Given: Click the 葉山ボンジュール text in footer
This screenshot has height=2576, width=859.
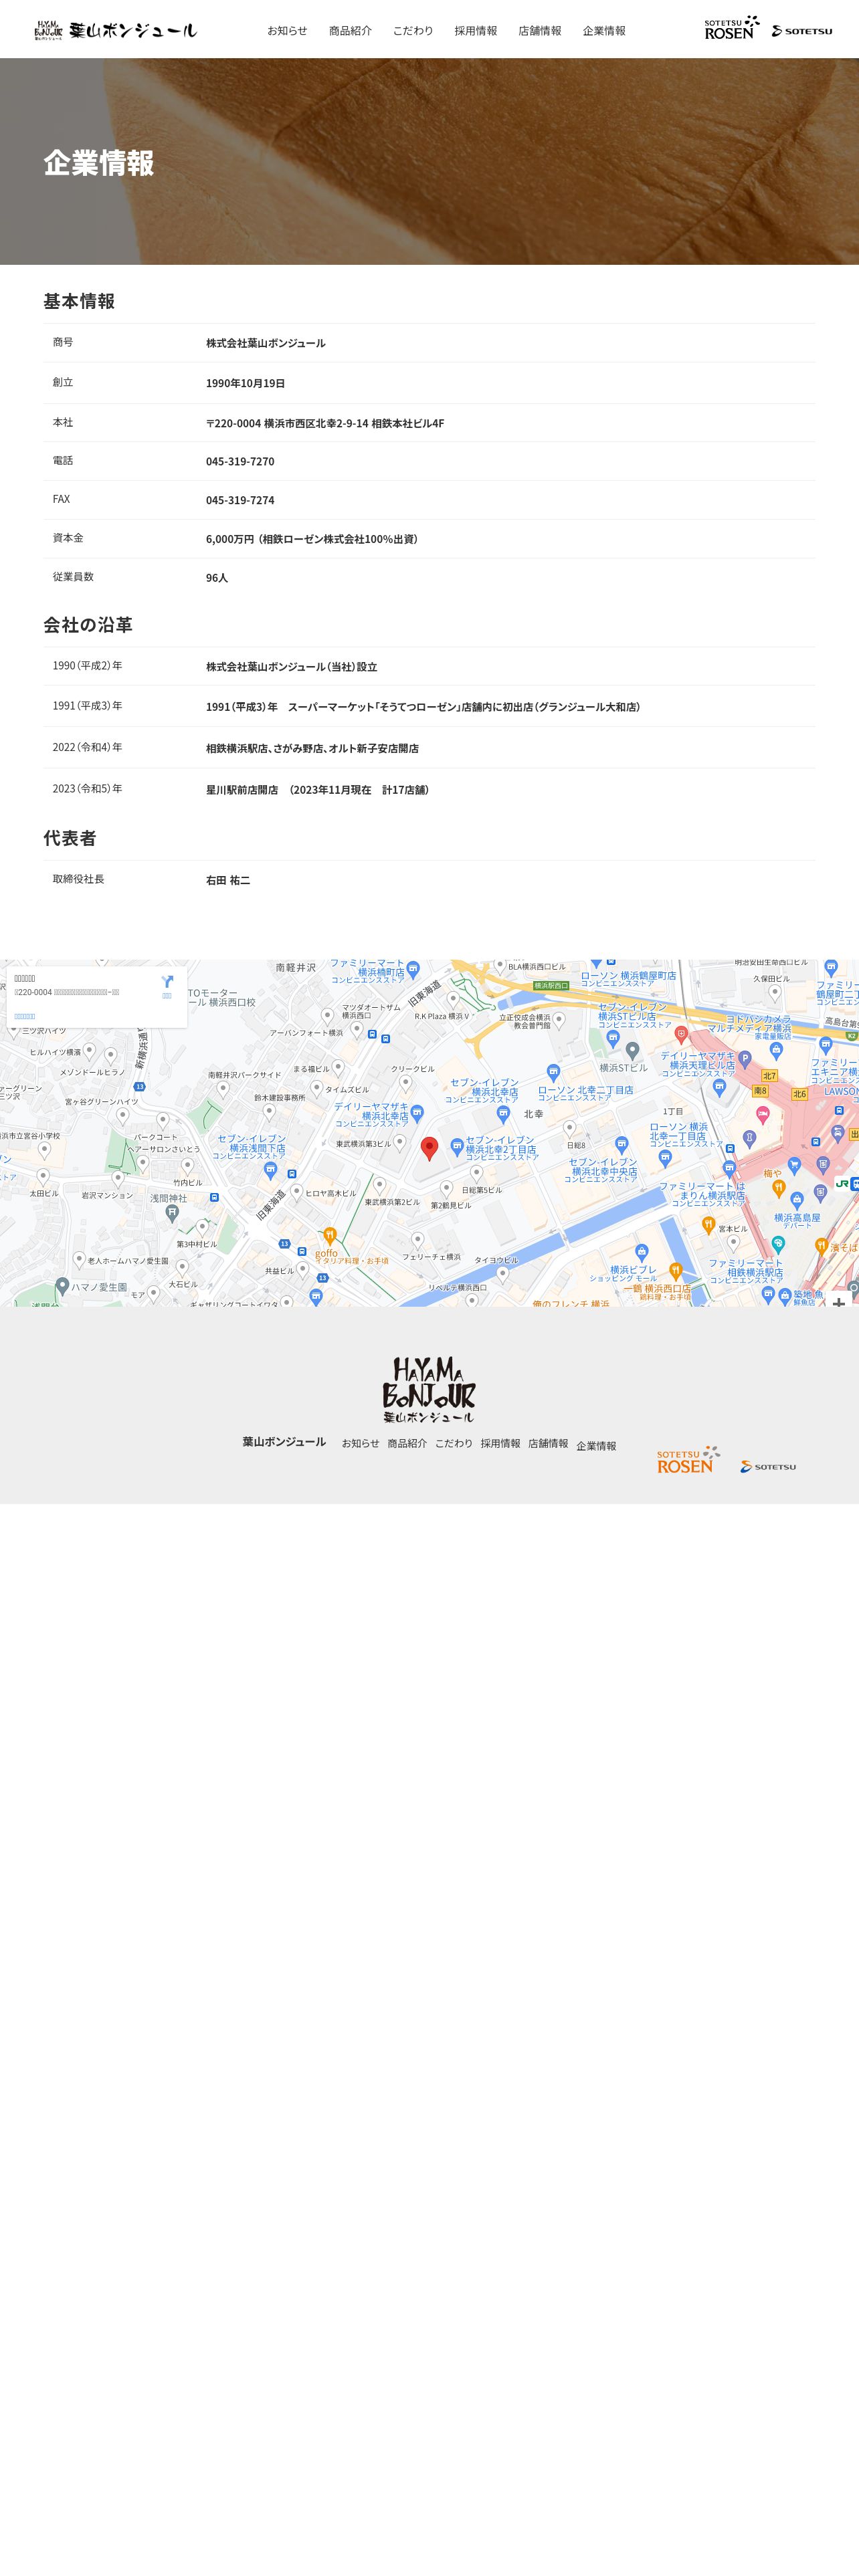Looking at the screenshot, I should 284,1442.
